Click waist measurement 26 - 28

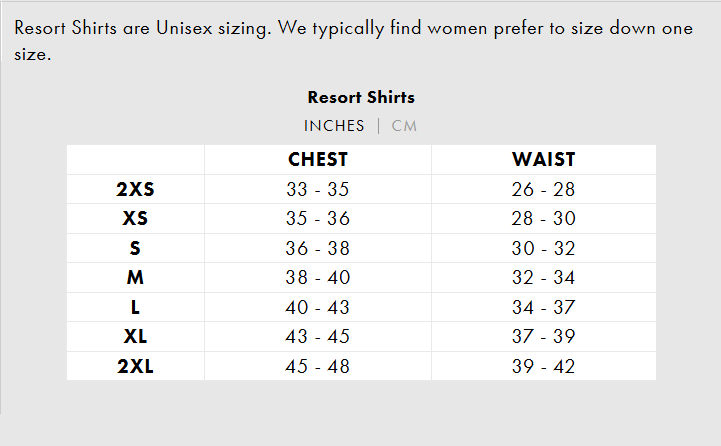(x=543, y=189)
